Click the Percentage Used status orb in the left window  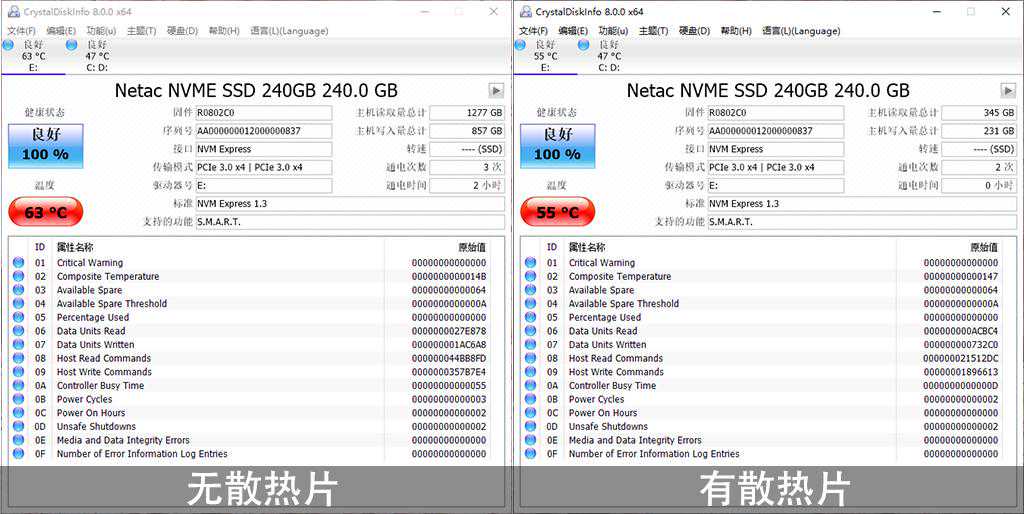point(18,317)
